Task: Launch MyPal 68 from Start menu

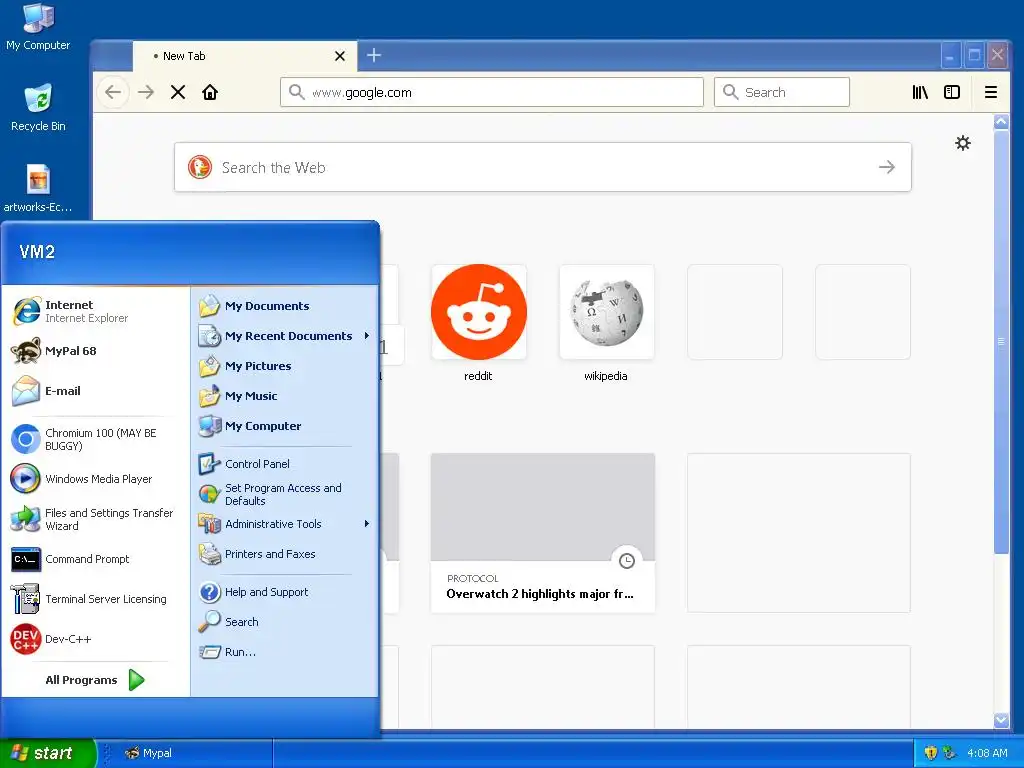Action: tap(95, 351)
